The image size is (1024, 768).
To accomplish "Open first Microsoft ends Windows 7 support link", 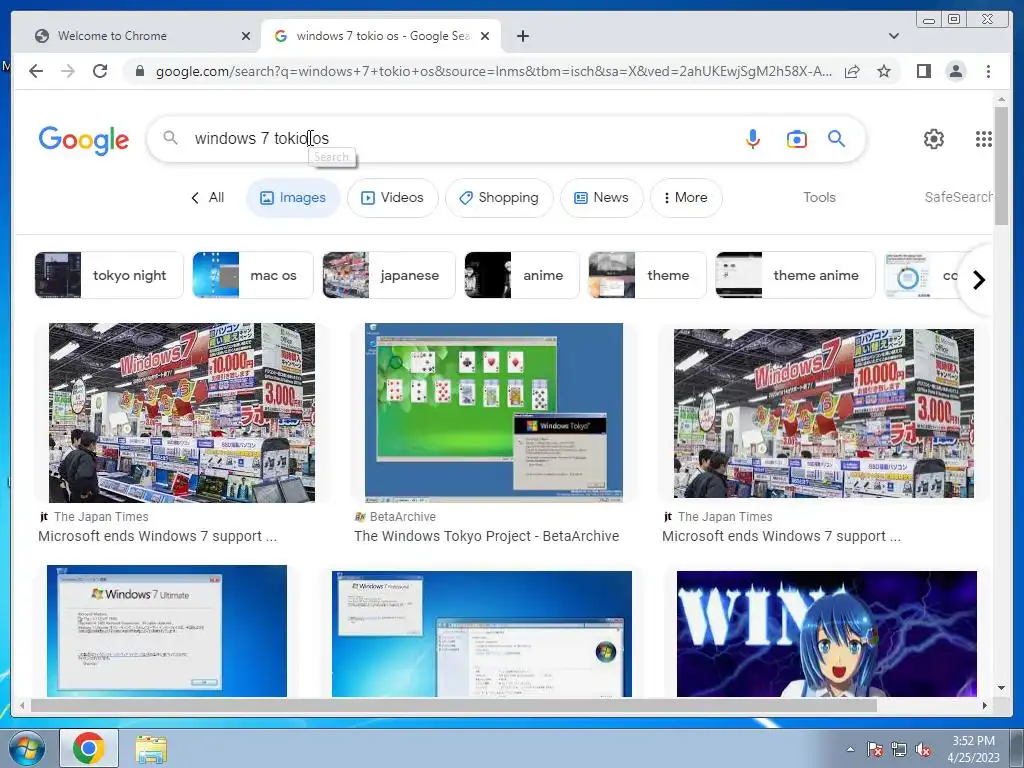I will (157, 536).
